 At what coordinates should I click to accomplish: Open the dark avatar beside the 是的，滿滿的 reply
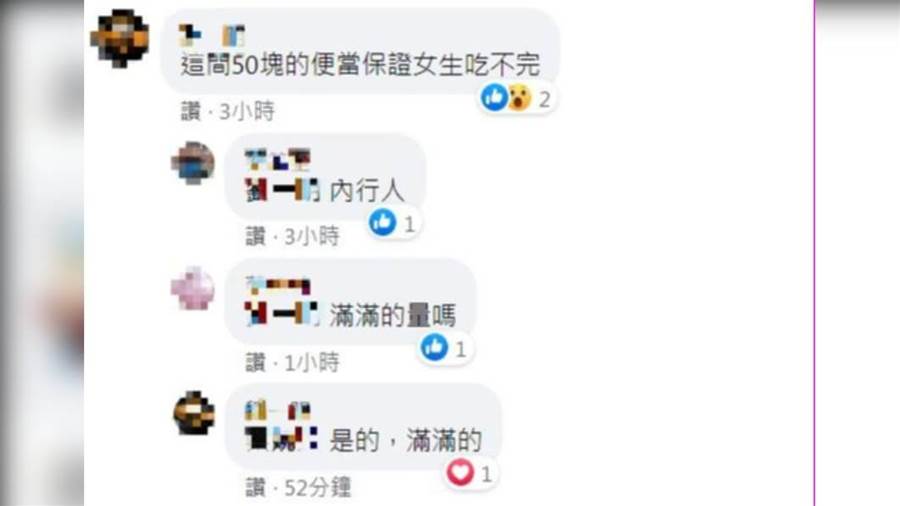coord(194,413)
